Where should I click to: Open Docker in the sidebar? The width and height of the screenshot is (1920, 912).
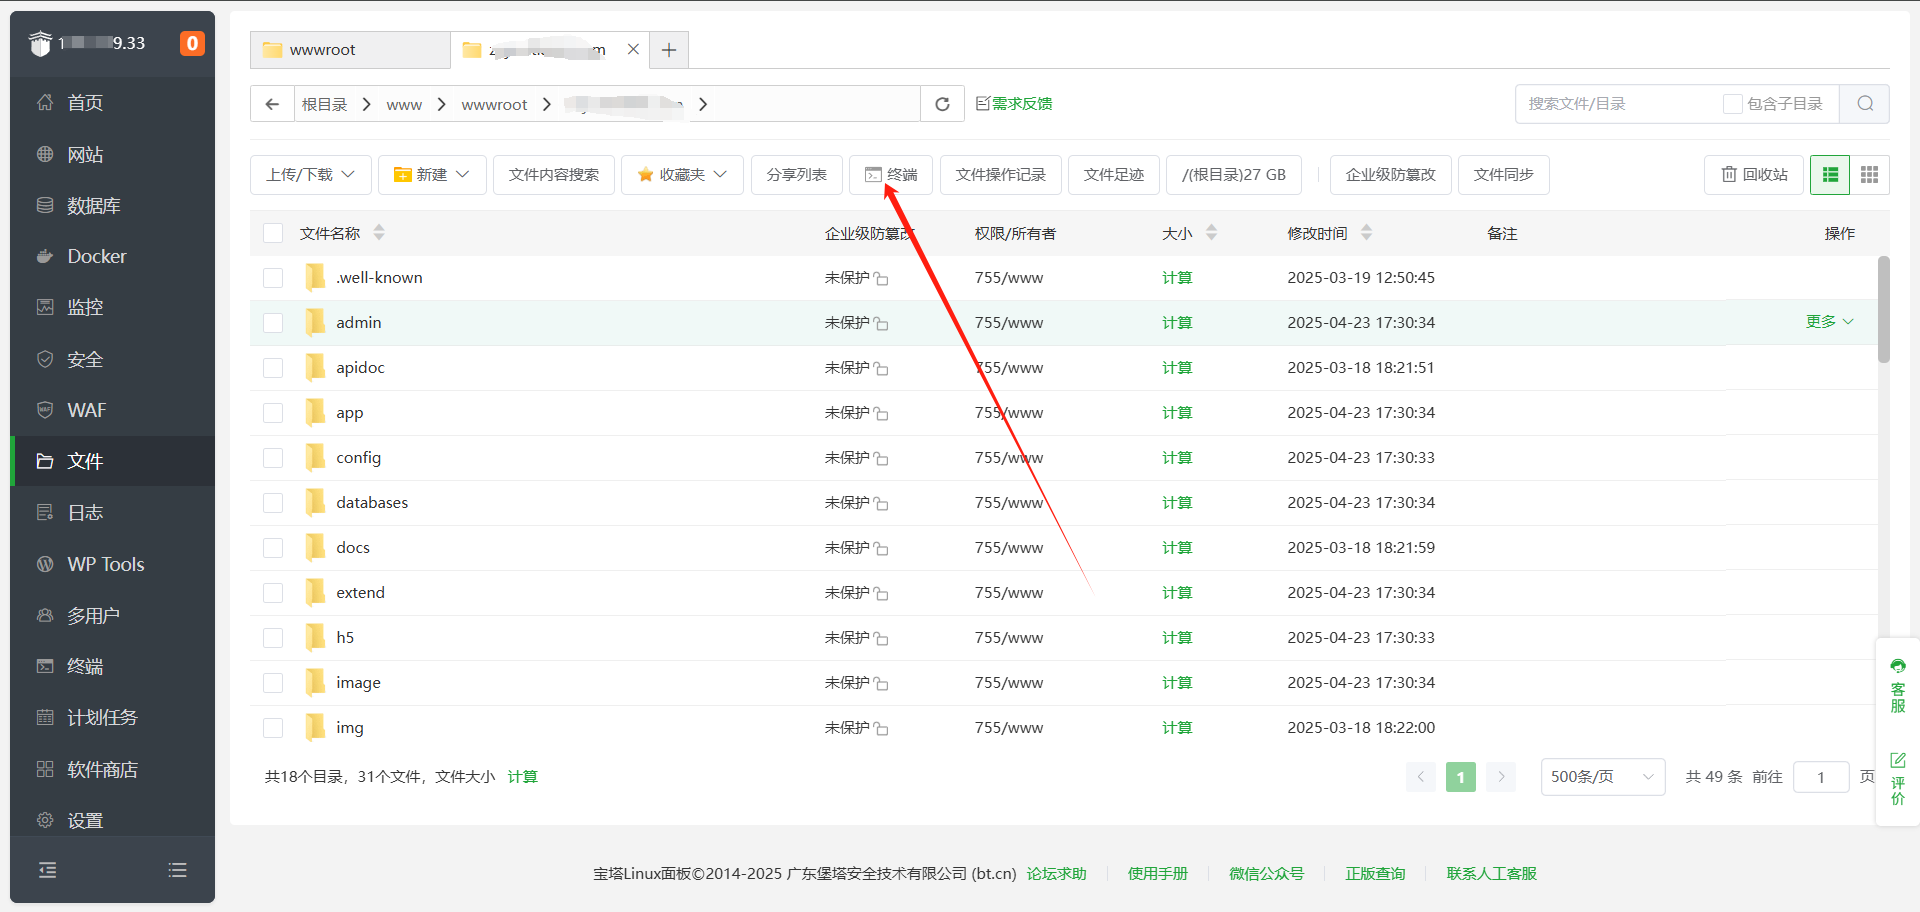click(x=97, y=257)
